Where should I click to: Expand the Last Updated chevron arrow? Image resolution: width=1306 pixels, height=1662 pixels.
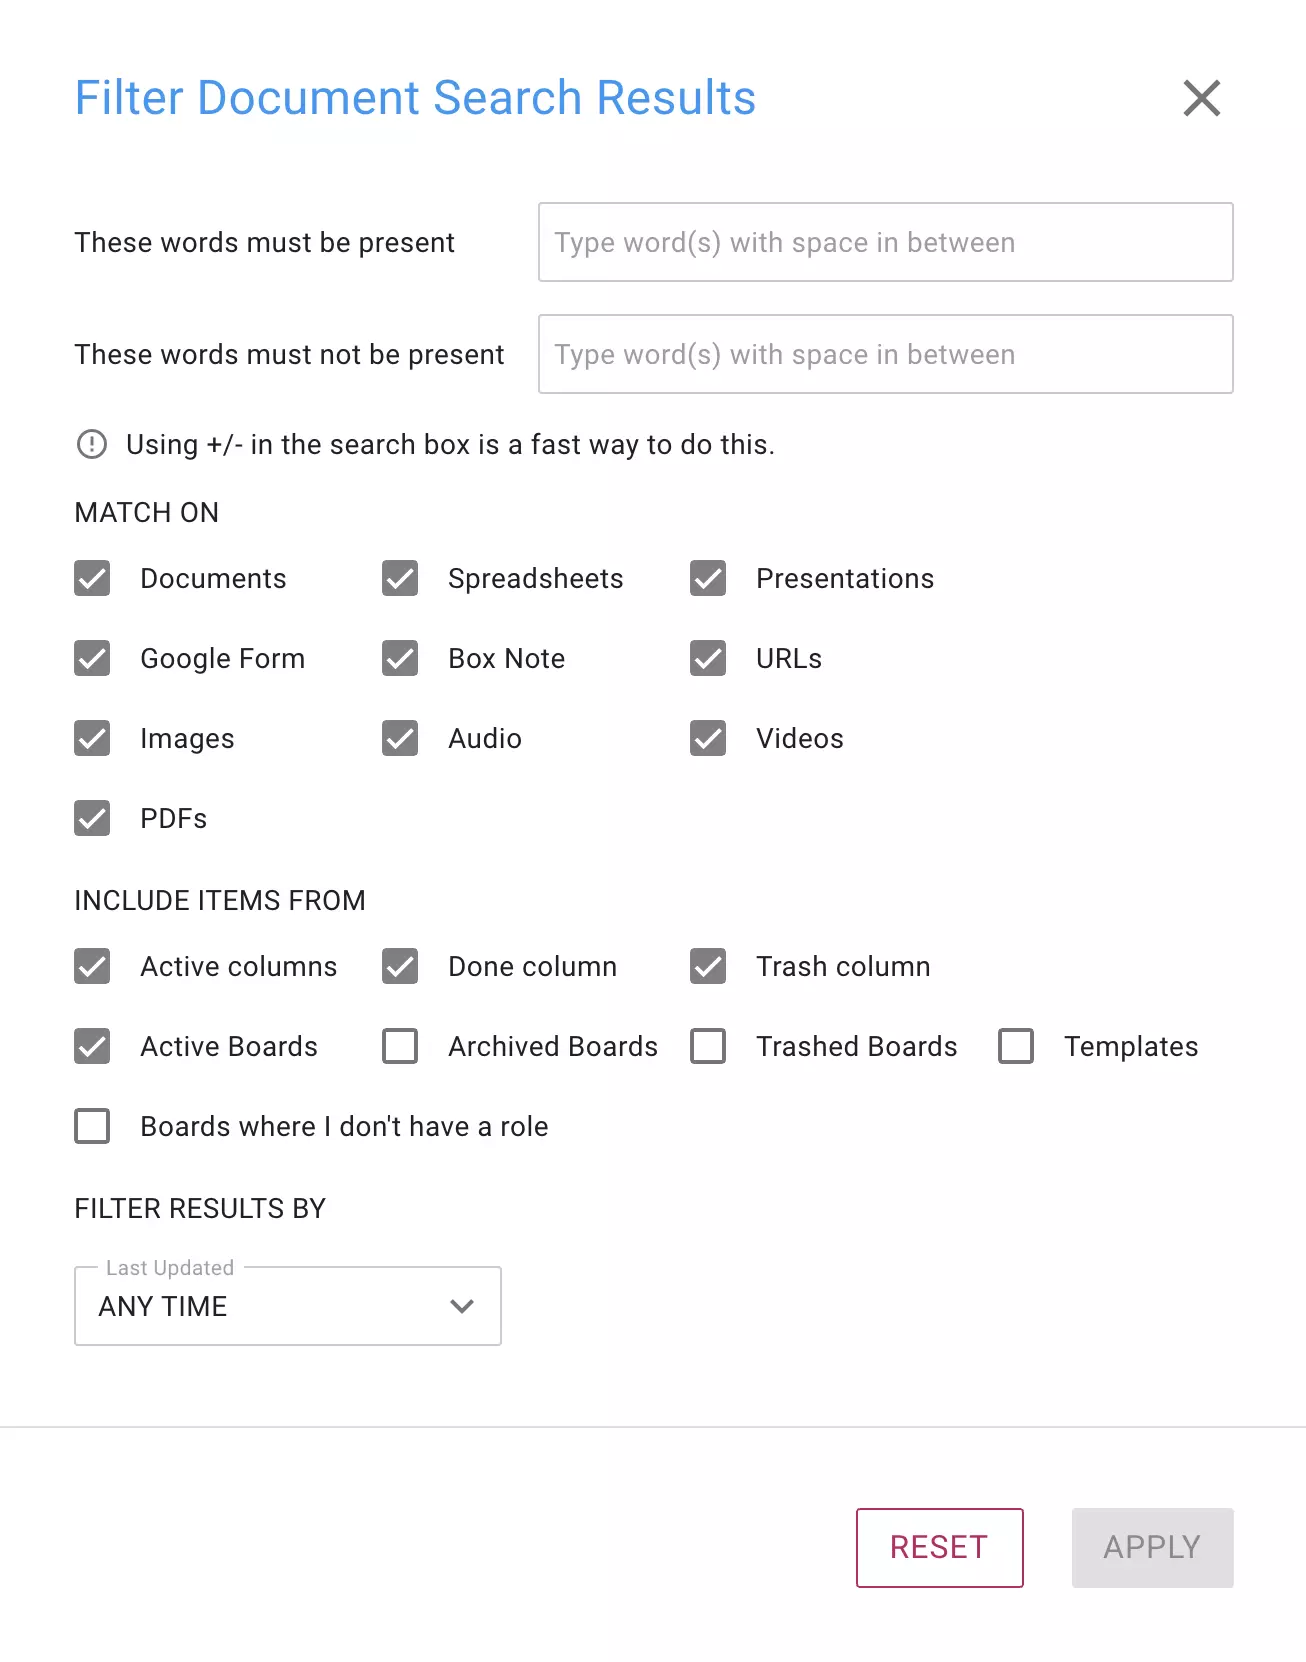(462, 1306)
